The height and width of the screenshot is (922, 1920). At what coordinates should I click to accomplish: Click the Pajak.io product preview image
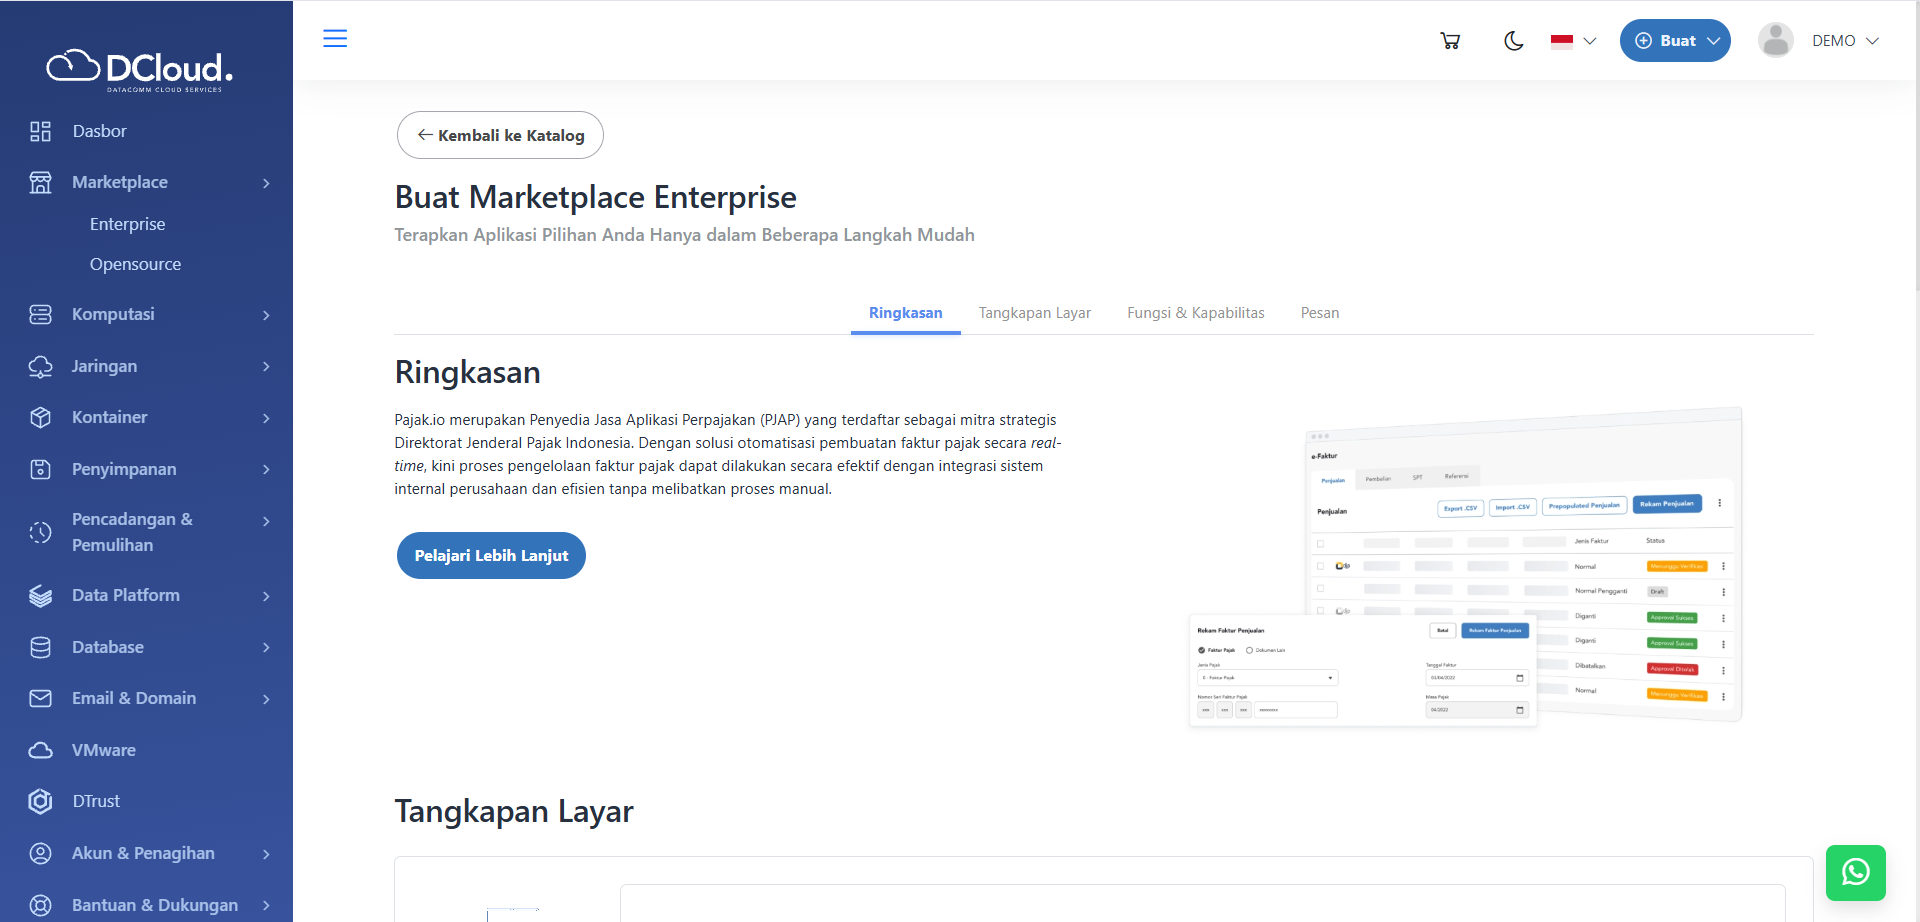click(x=1465, y=567)
